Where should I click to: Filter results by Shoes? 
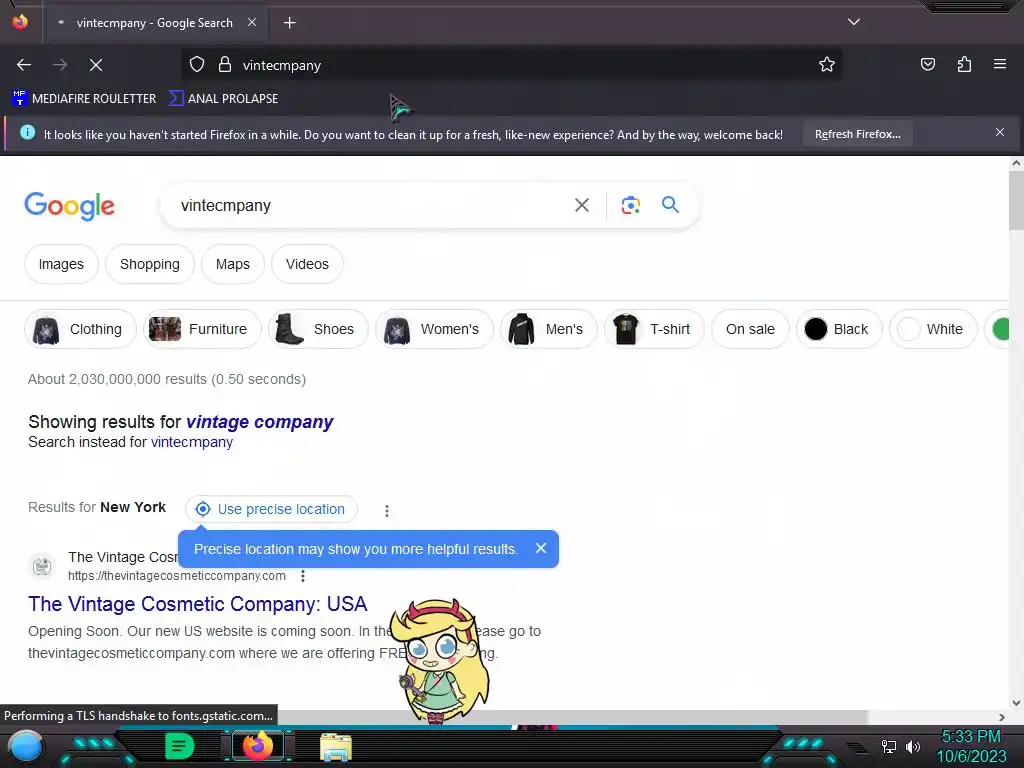(x=318, y=329)
